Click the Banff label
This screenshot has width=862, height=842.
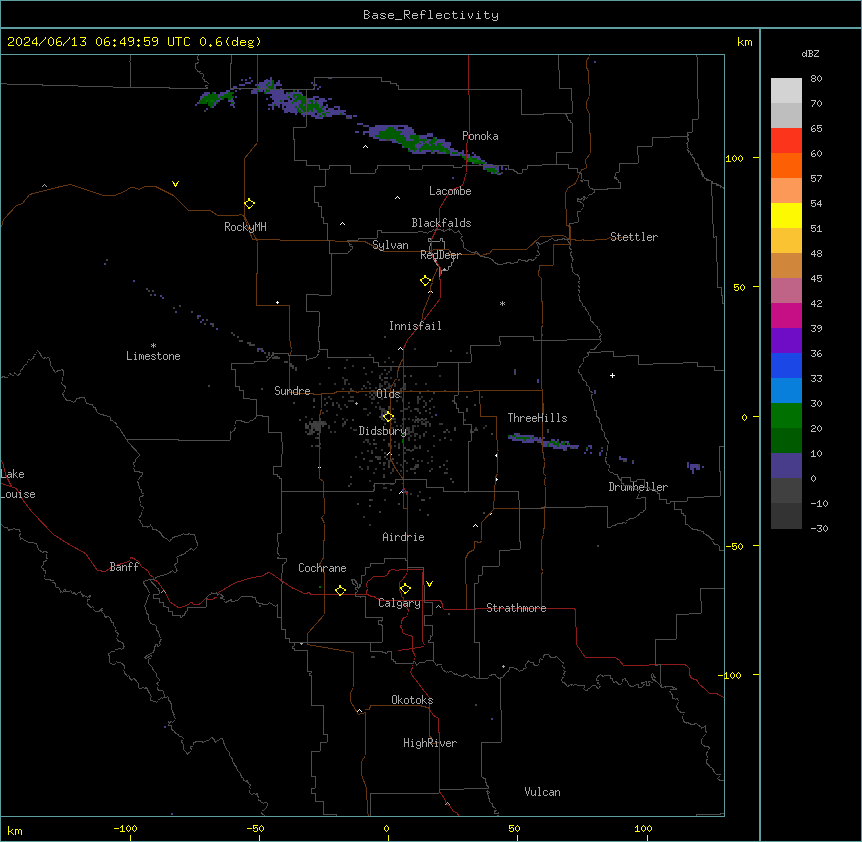click(124, 567)
